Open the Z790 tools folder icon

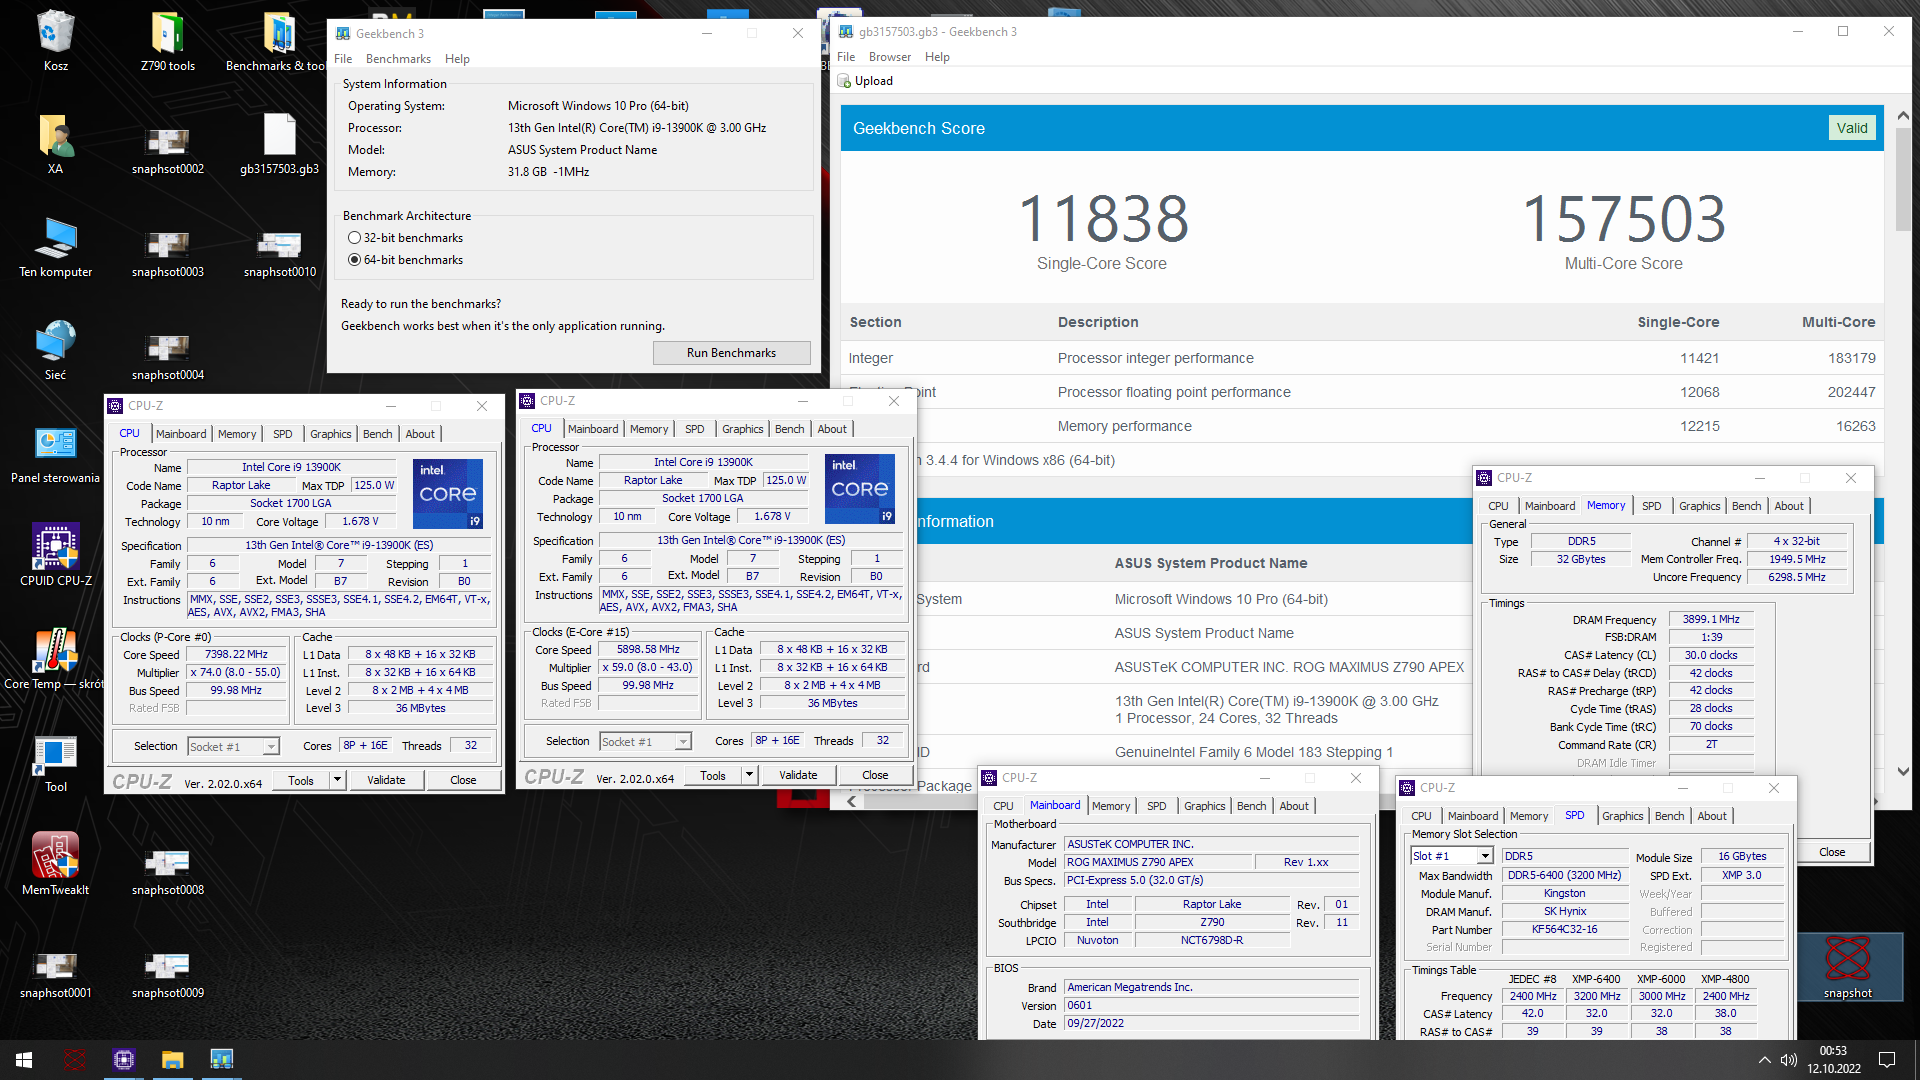[167, 40]
